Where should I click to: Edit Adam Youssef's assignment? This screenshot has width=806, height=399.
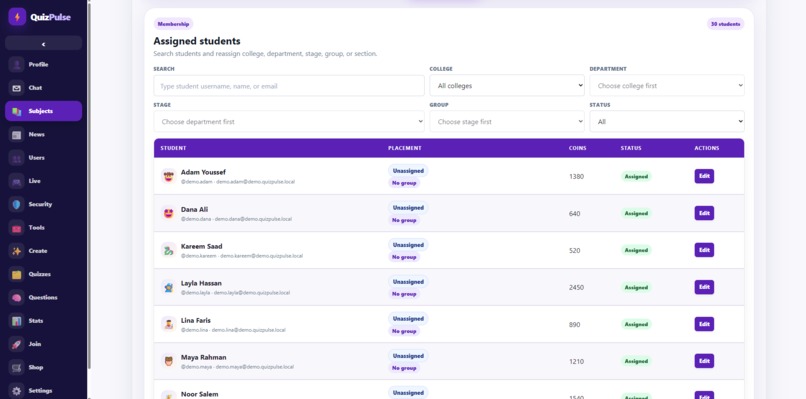tap(704, 176)
